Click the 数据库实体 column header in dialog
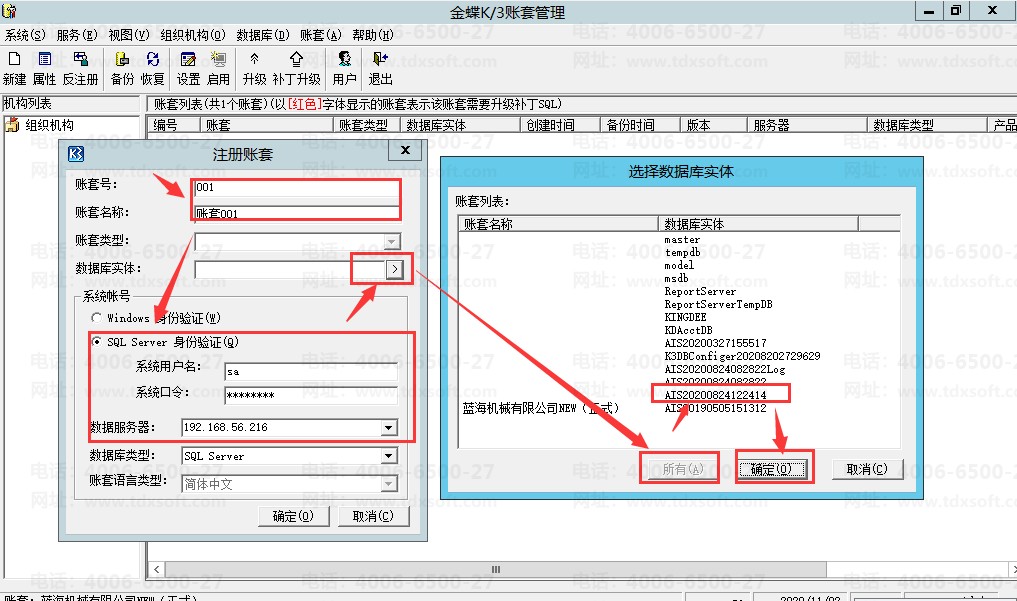The height and width of the screenshot is (601, 1017). point(758,224)
